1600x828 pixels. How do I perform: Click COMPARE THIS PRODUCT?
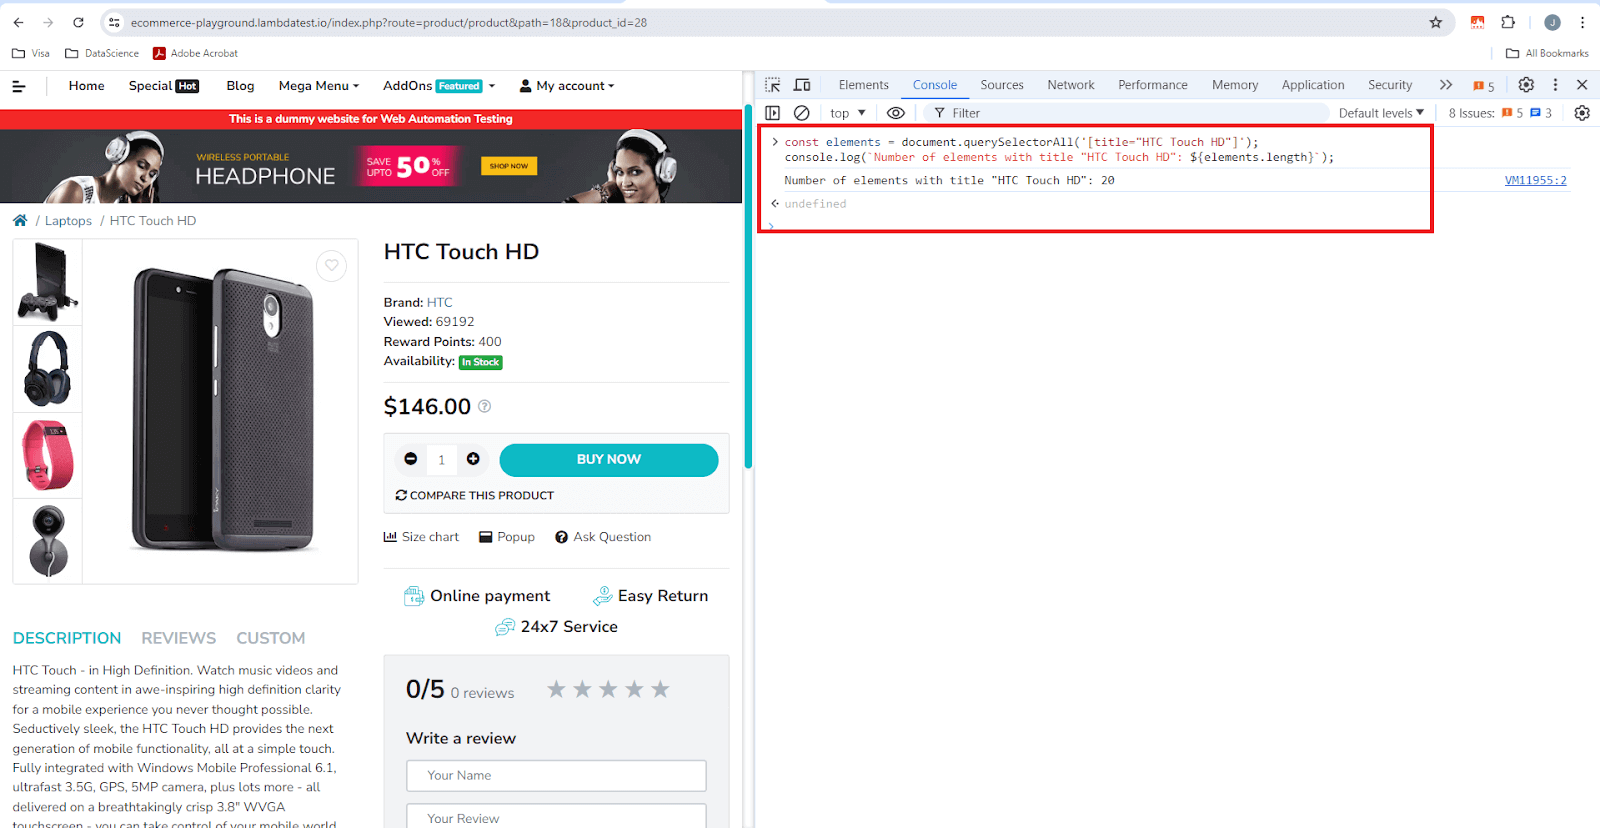[475, 495]
